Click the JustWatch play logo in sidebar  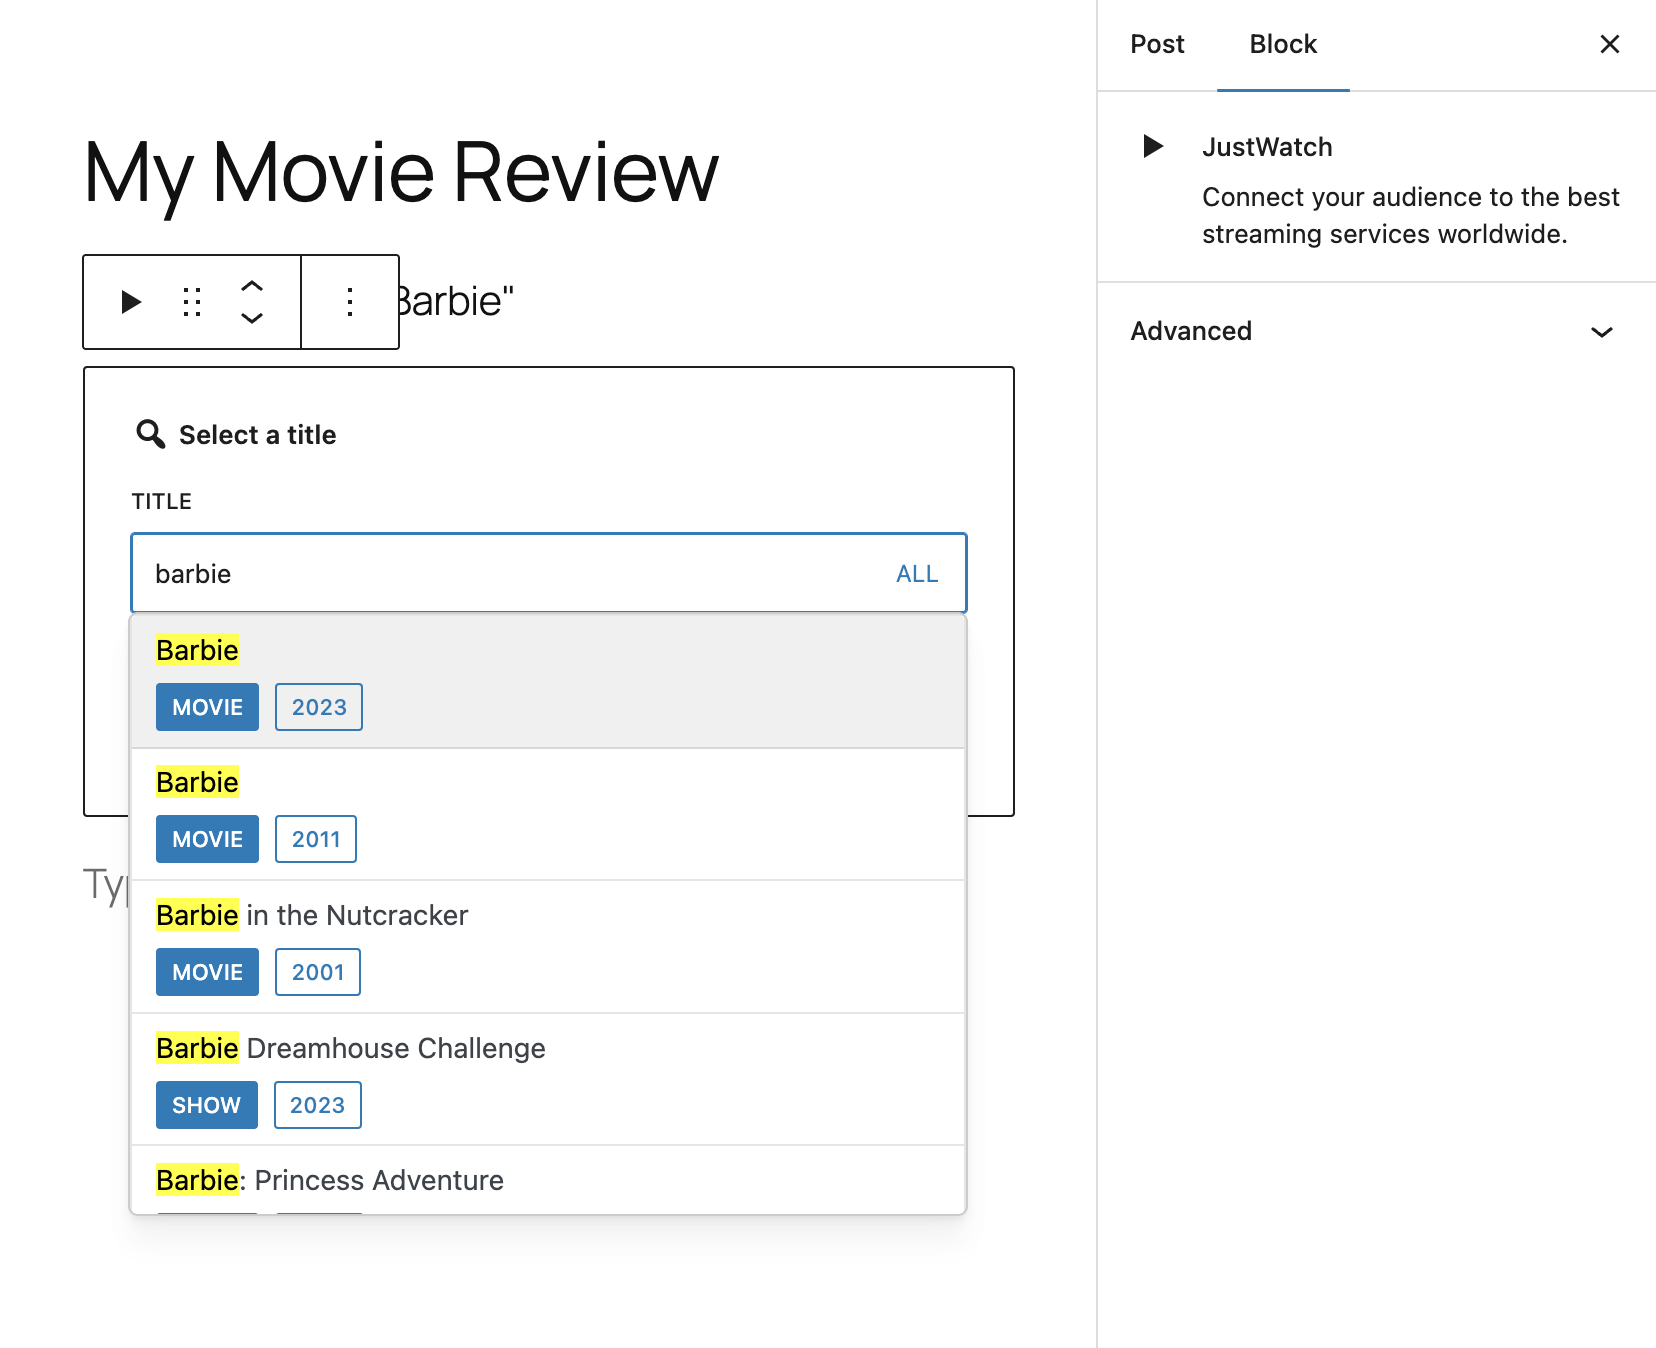click(1152, 146)
